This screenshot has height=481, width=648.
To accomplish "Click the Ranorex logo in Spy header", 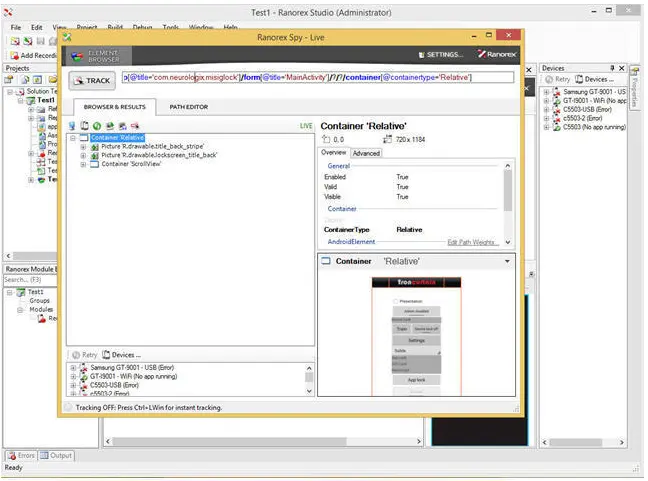I will point(497,54).
